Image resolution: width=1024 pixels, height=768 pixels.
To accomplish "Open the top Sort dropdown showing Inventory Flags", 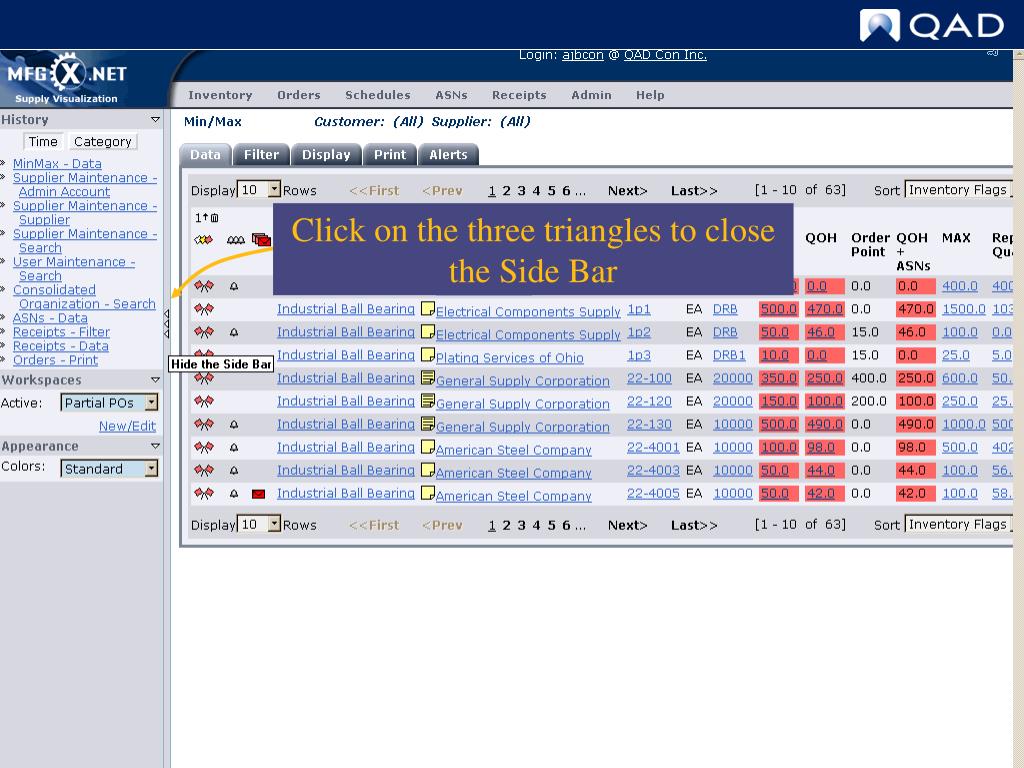I will click(959, 189).
